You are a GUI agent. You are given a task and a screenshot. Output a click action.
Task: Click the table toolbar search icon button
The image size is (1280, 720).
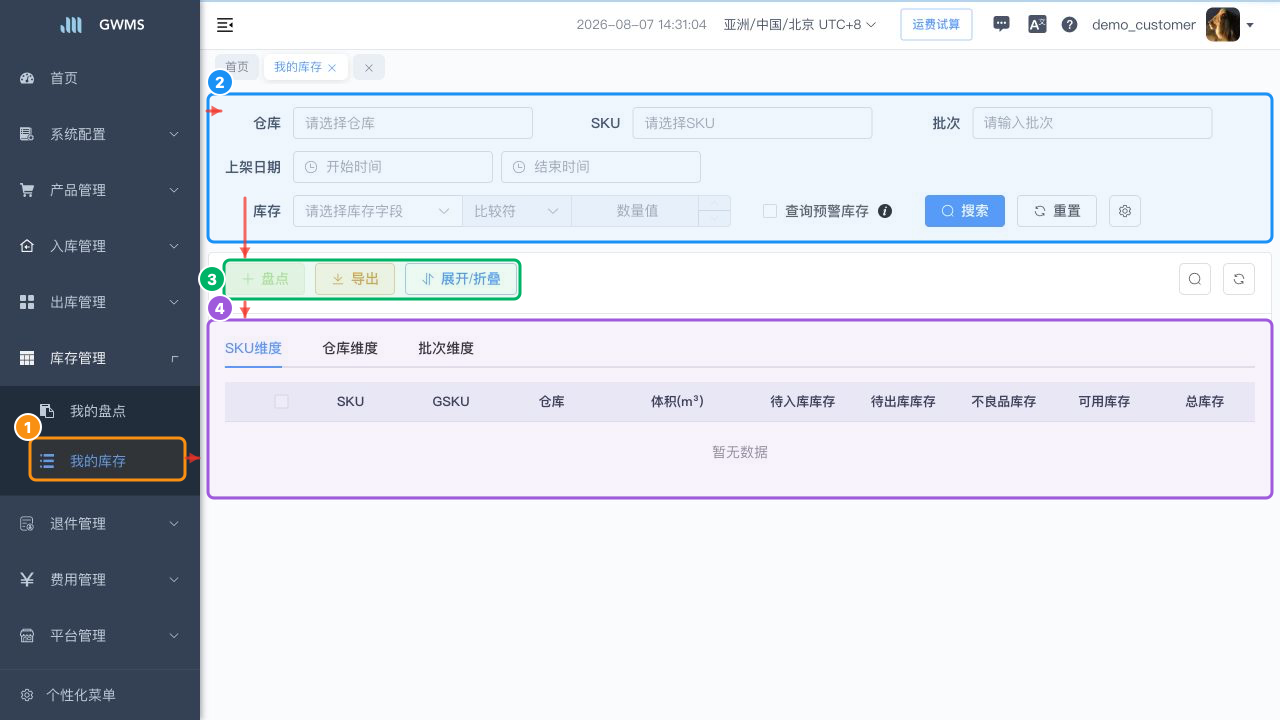[1195, 279]
